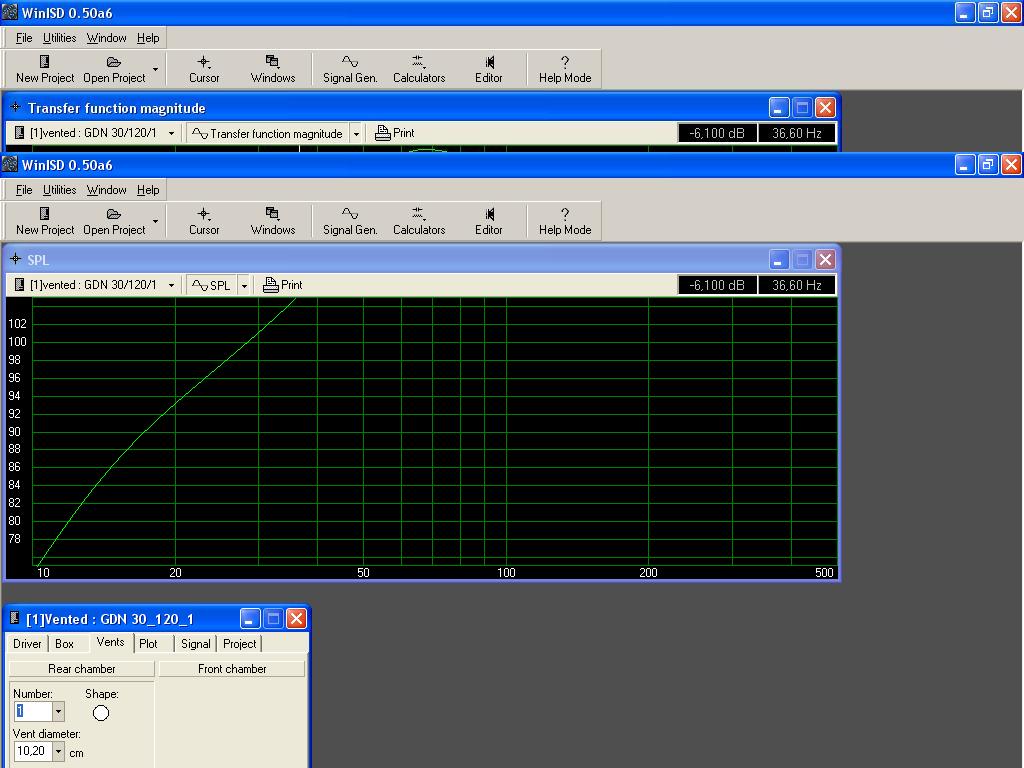Expand the vent Number dropdown
The image size is (1024, 768).
tap(58, 712)
